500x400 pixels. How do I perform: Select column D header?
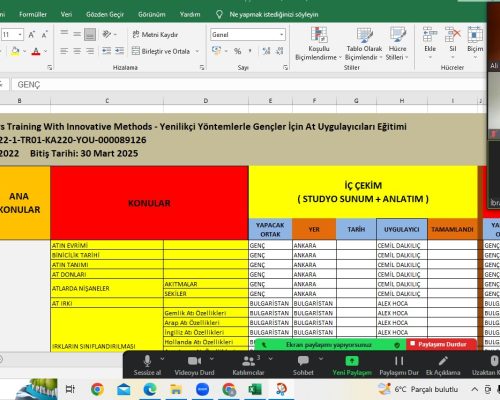206,101
